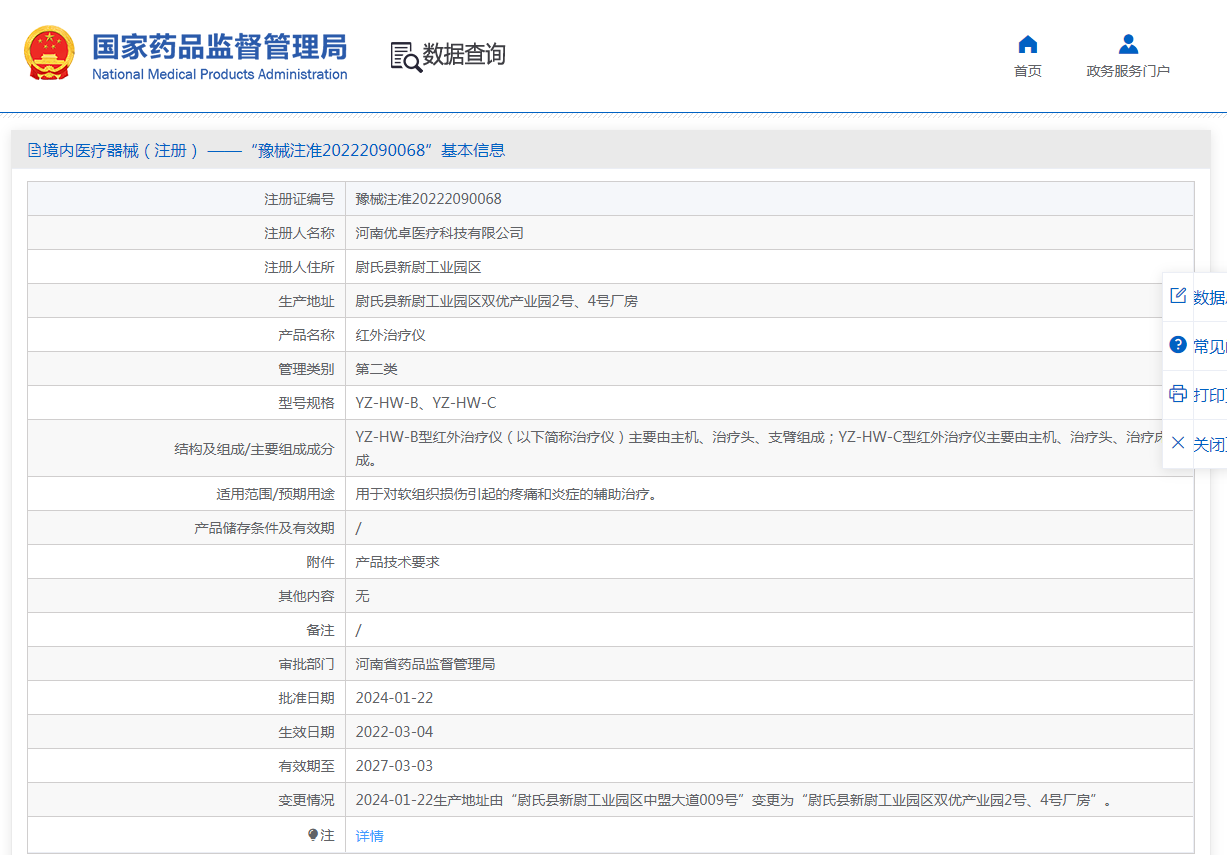
Task: Click the 变更情况 change description text
Action: click(734, 800)
